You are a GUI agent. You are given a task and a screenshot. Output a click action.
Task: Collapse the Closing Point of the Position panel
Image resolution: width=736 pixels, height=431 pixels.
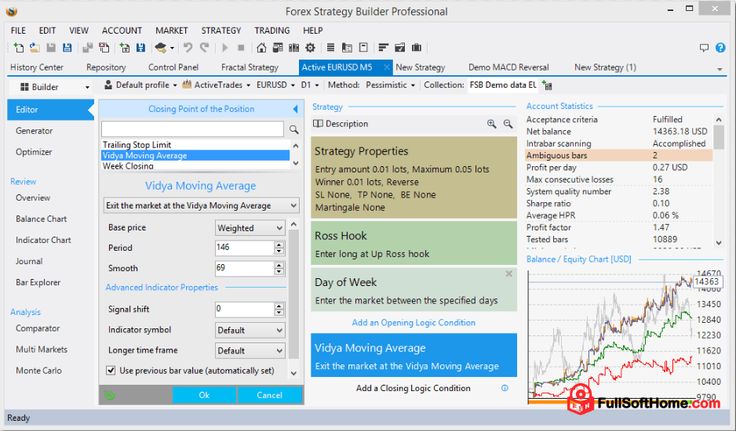[x=295, y=109]
